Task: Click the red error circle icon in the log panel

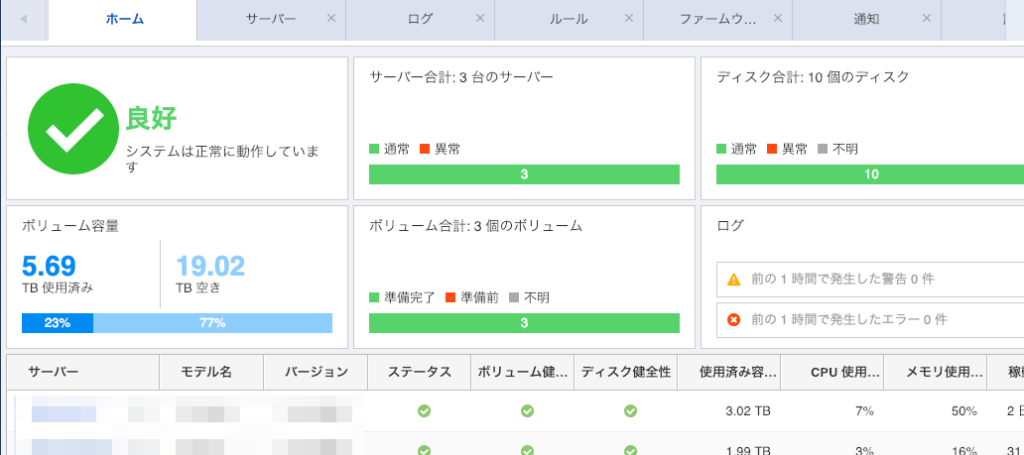Action: pyautogui.click(x=733, y=320)
